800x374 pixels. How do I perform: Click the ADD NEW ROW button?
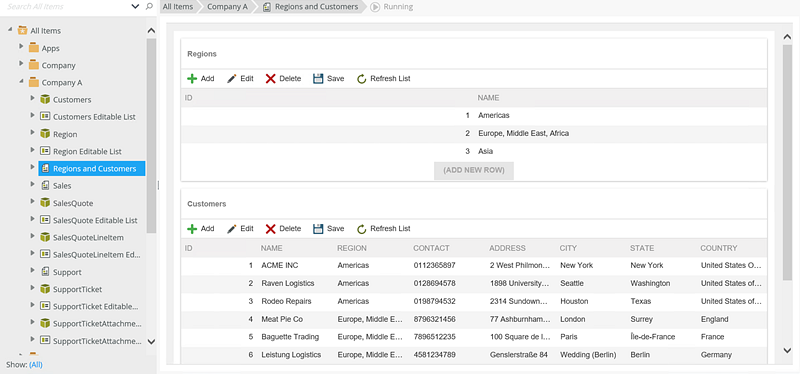click(474, 170)
